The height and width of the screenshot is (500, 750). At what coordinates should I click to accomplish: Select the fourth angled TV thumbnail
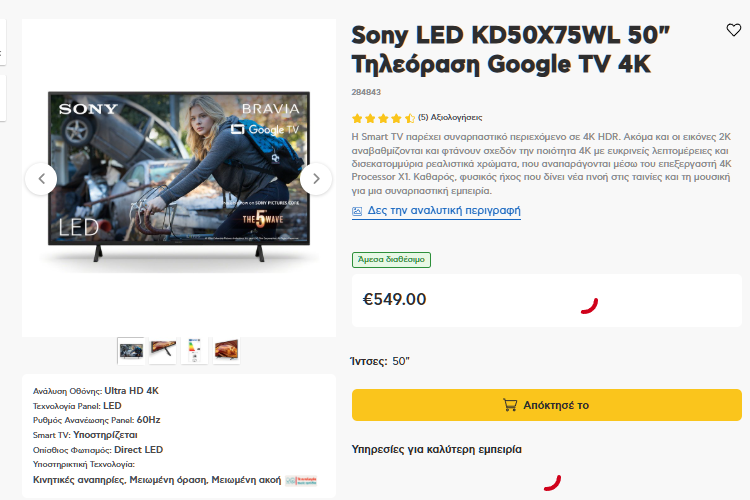pyautogui.click(x=226, y=351)
